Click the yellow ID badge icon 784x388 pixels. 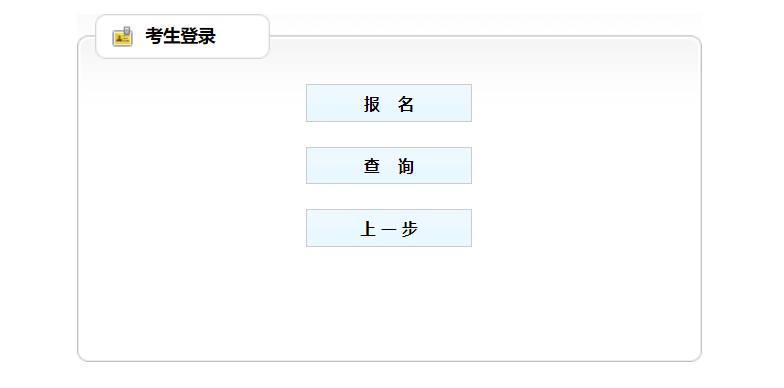122,37
